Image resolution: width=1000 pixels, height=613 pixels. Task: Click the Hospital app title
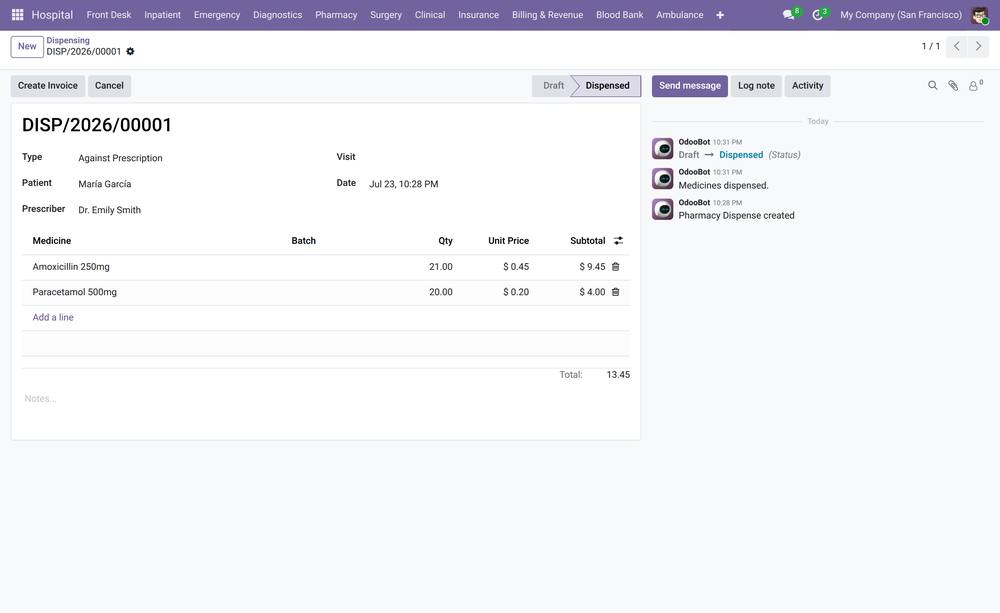[52, 15]
